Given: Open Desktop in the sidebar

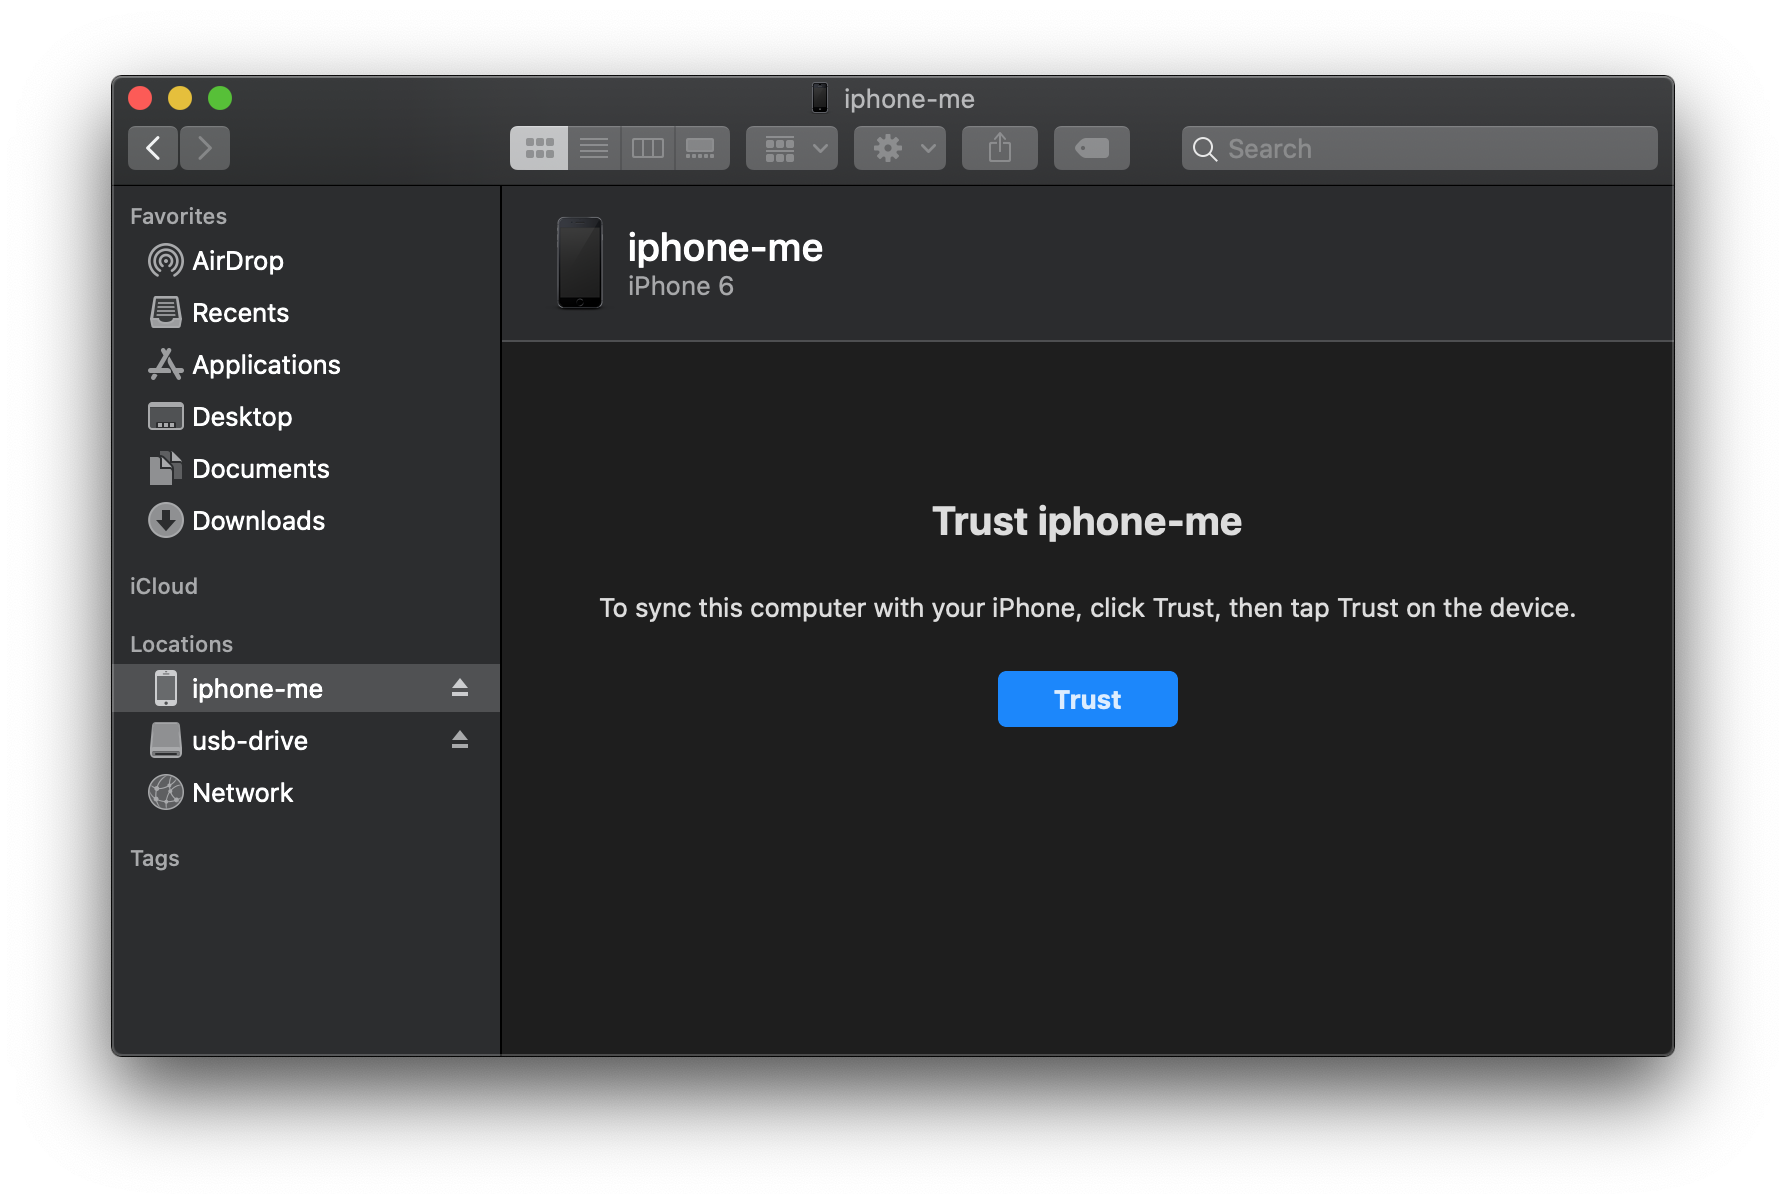Looking at the screenshot, I should click(306, 417).
